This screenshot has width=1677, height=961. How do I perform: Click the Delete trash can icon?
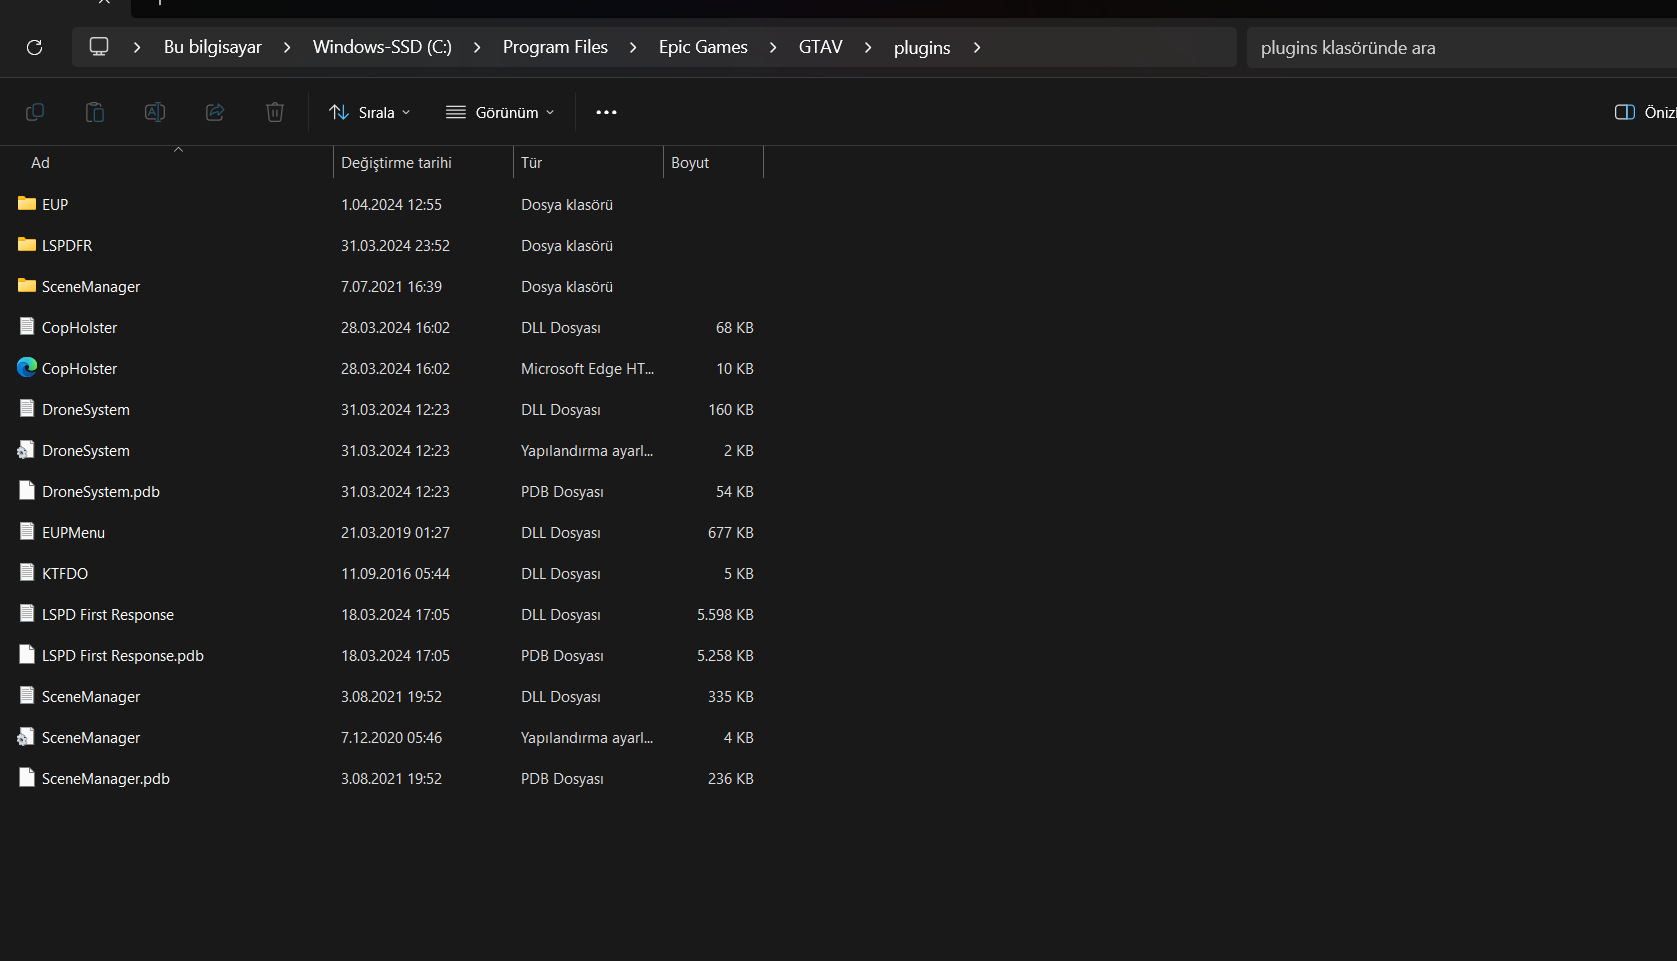(275, 112)
